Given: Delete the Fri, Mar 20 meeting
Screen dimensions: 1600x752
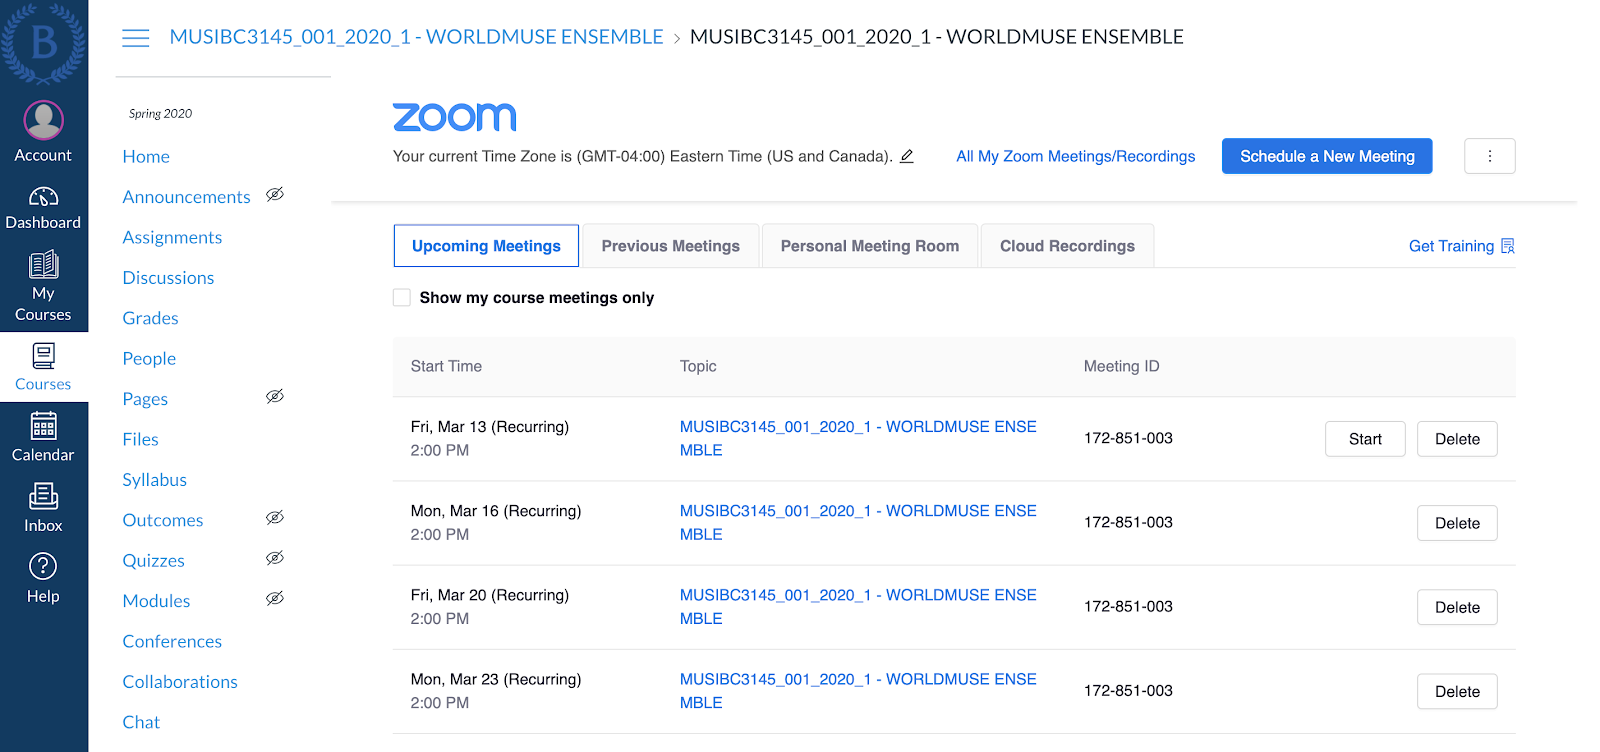Looking at the screenshot, I should [x=1457, y=607].
